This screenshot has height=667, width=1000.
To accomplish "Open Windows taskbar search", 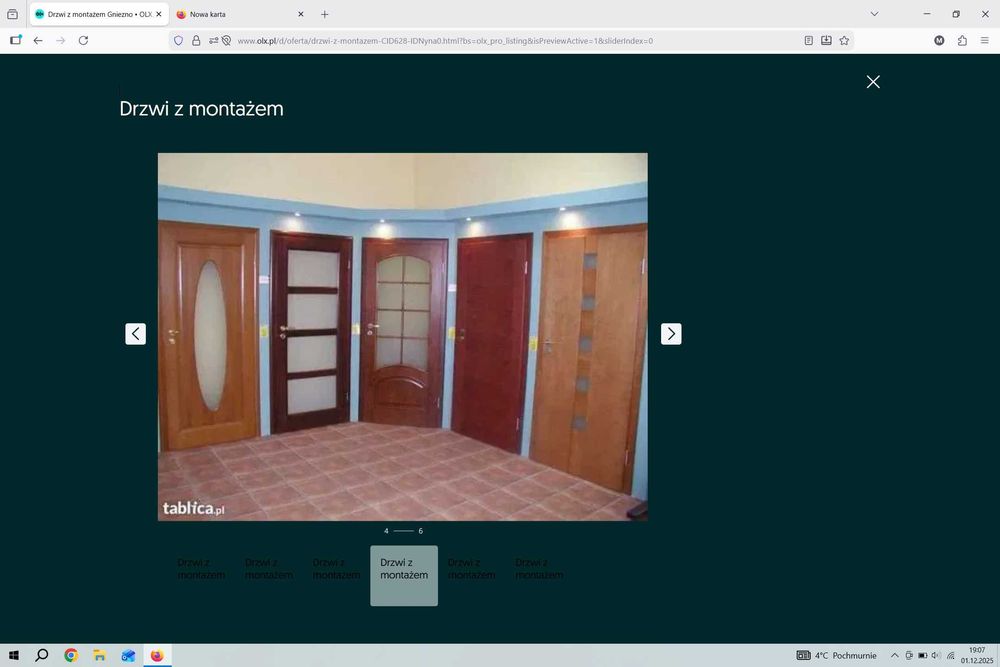I will coord(42,655).
